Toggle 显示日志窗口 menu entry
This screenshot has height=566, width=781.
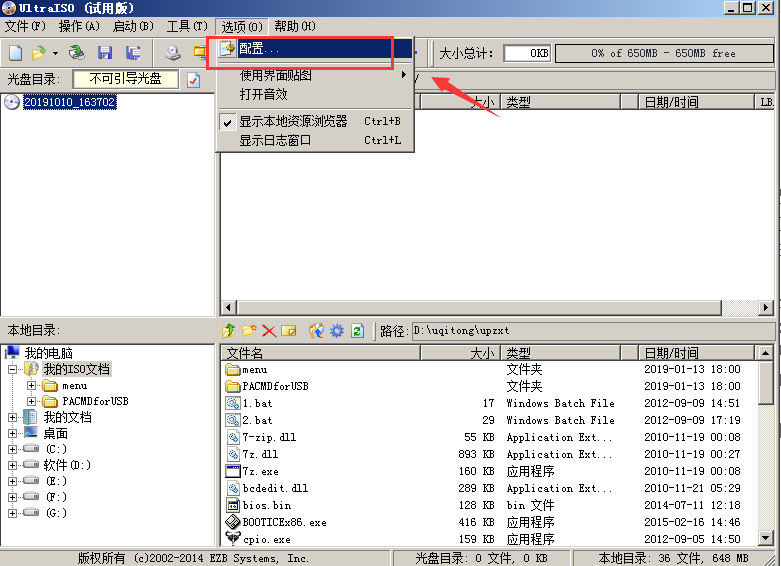pyautogui.click(x=315, y=141)
